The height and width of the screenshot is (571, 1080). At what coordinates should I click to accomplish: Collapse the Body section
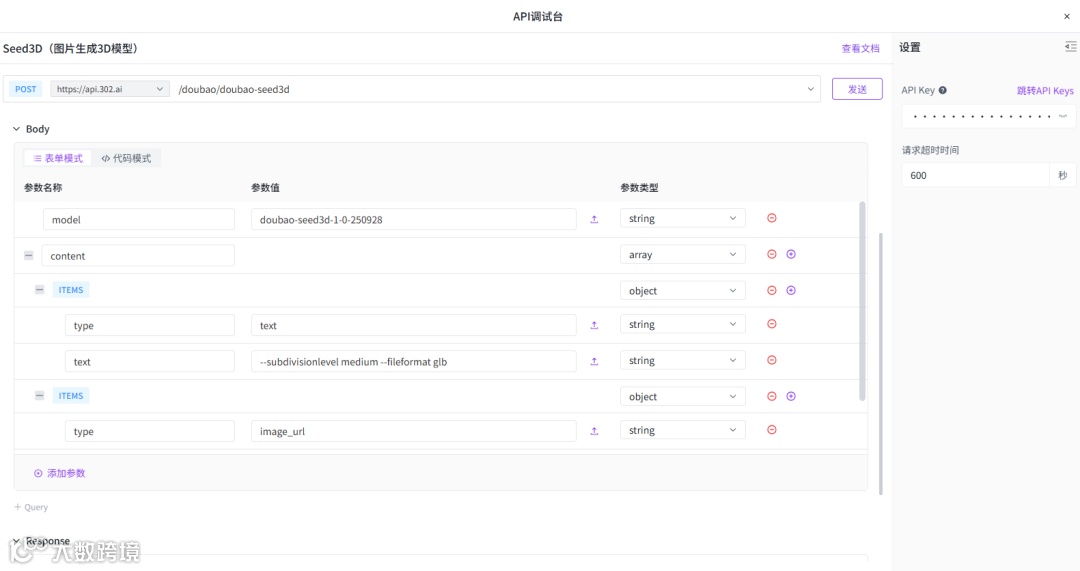pyautogui.click(x=17, y=129)
